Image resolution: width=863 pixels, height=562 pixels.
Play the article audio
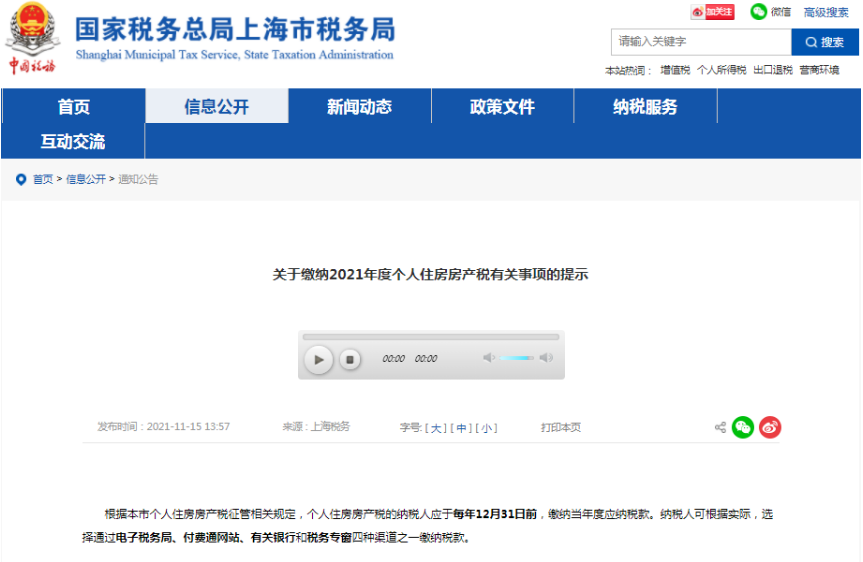319,359
